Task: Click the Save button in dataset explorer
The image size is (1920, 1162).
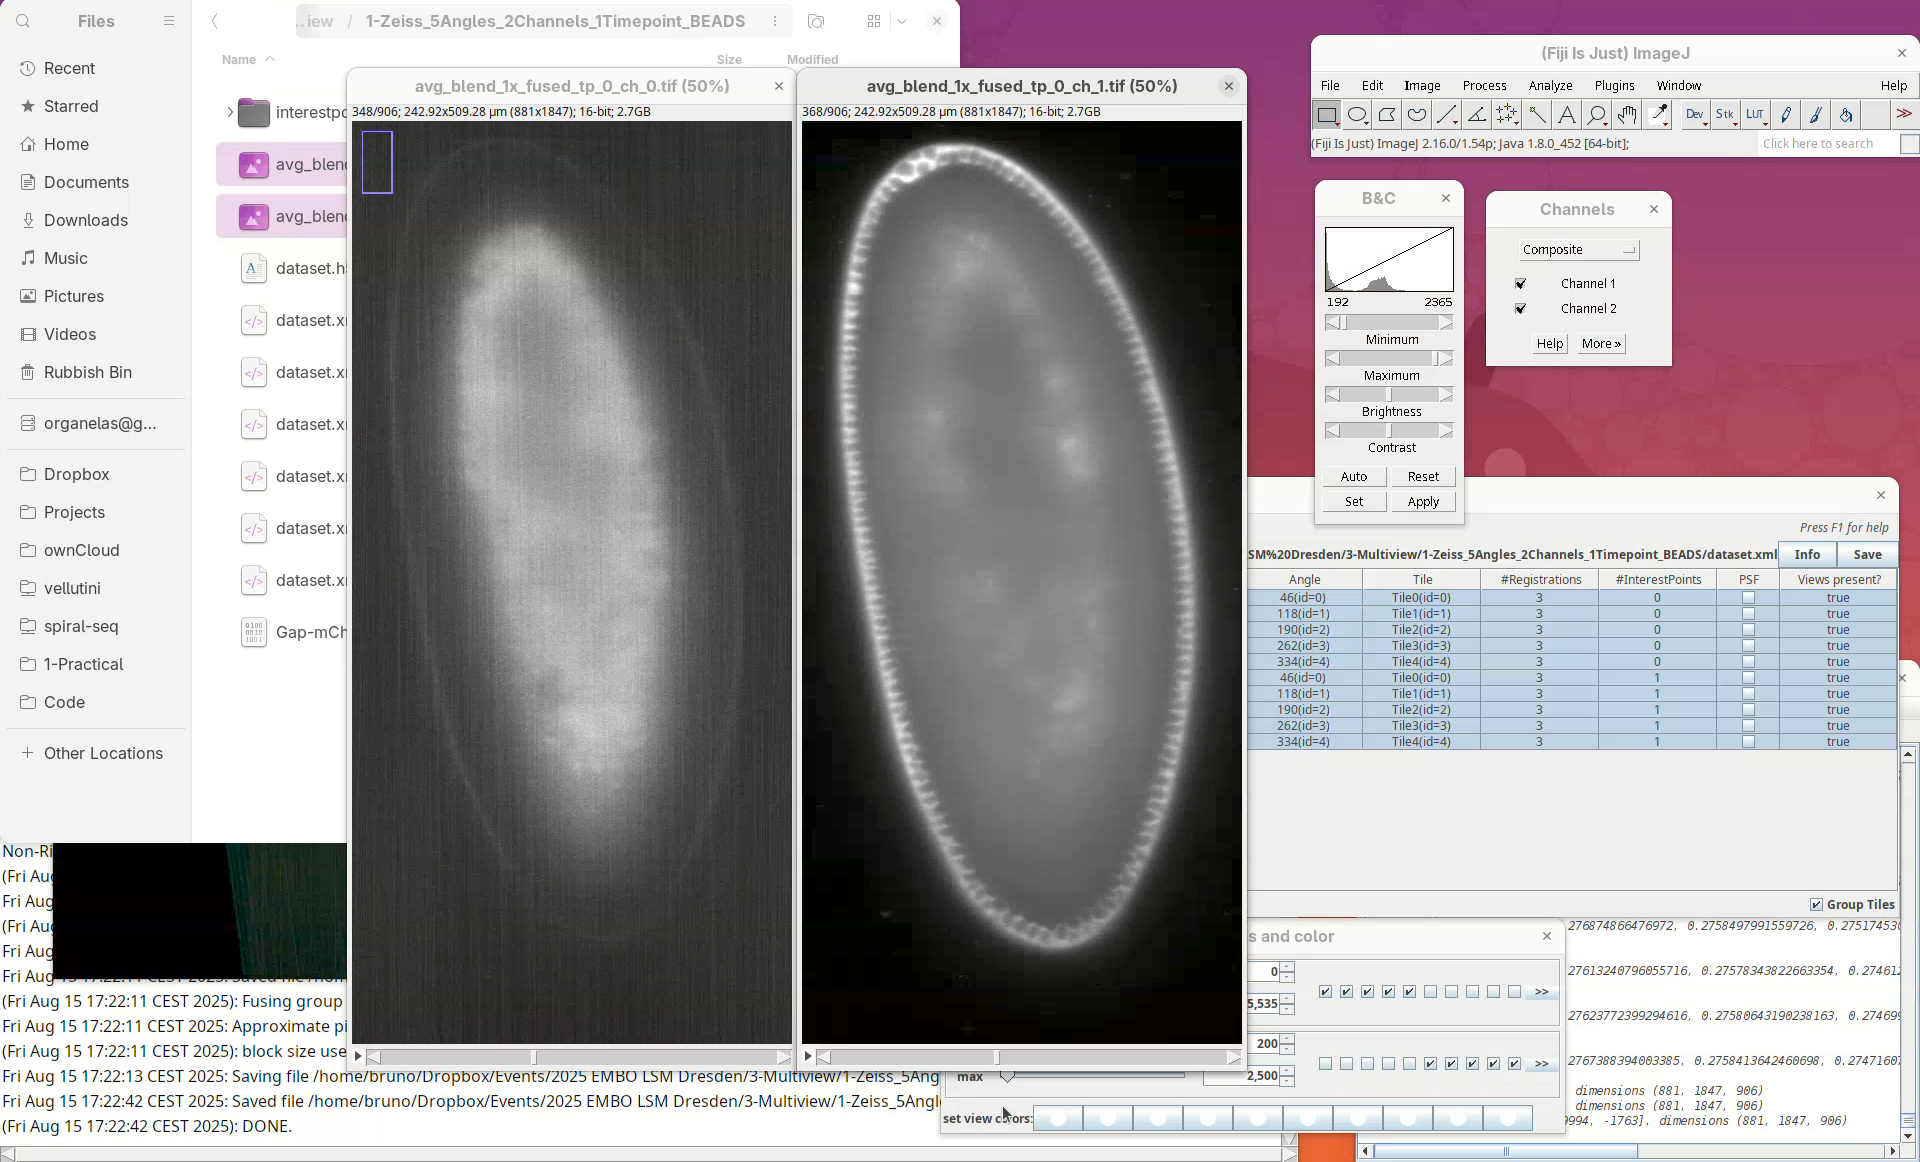Action: click(x=1867, y=554)
